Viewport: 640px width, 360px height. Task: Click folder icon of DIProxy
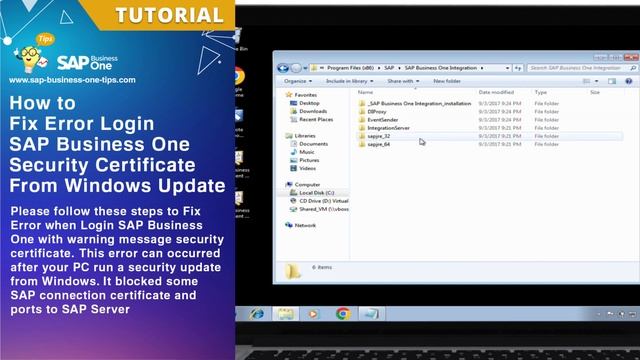[362, 112]
